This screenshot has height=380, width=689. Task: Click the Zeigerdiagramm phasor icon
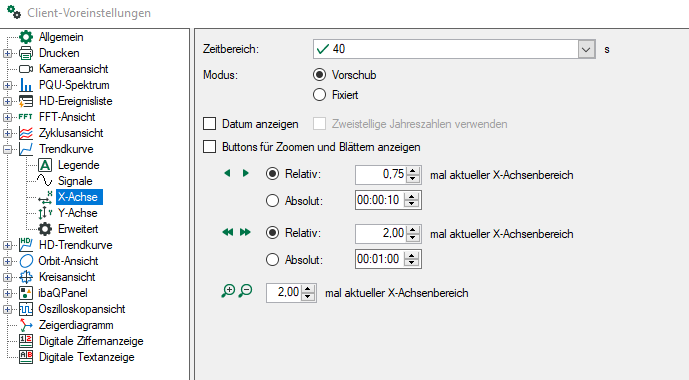pos(26,325)
